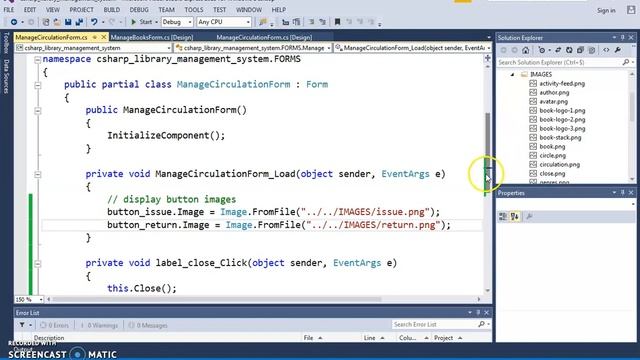Open the TEST menu
Screen dimensions: 640x360
[219, 9]
